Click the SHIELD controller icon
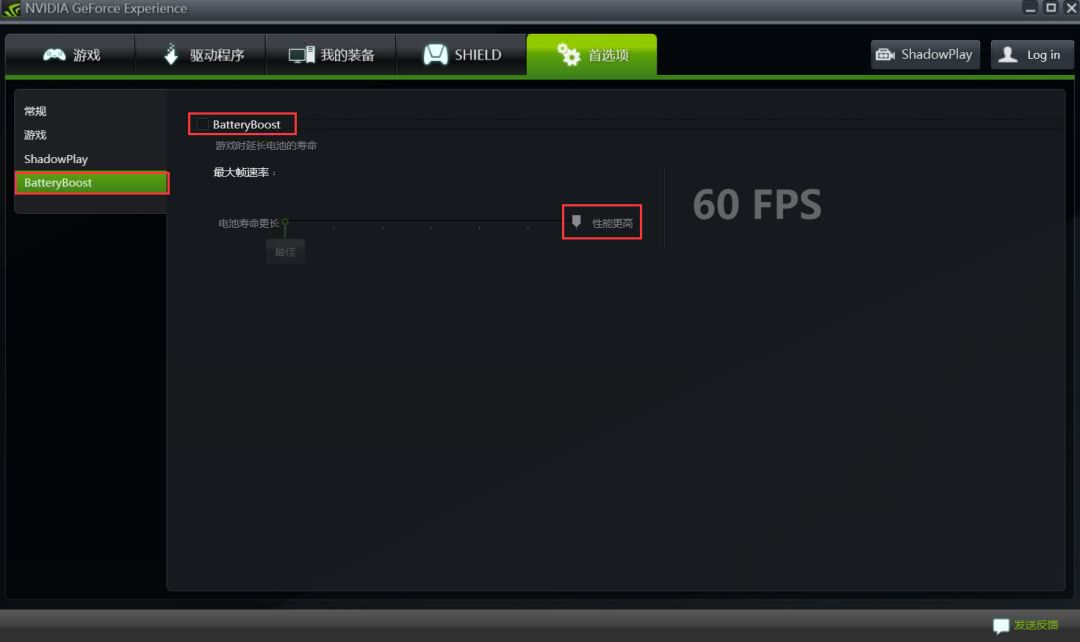Screen dimensions: 1080x642 click(435, 54)
